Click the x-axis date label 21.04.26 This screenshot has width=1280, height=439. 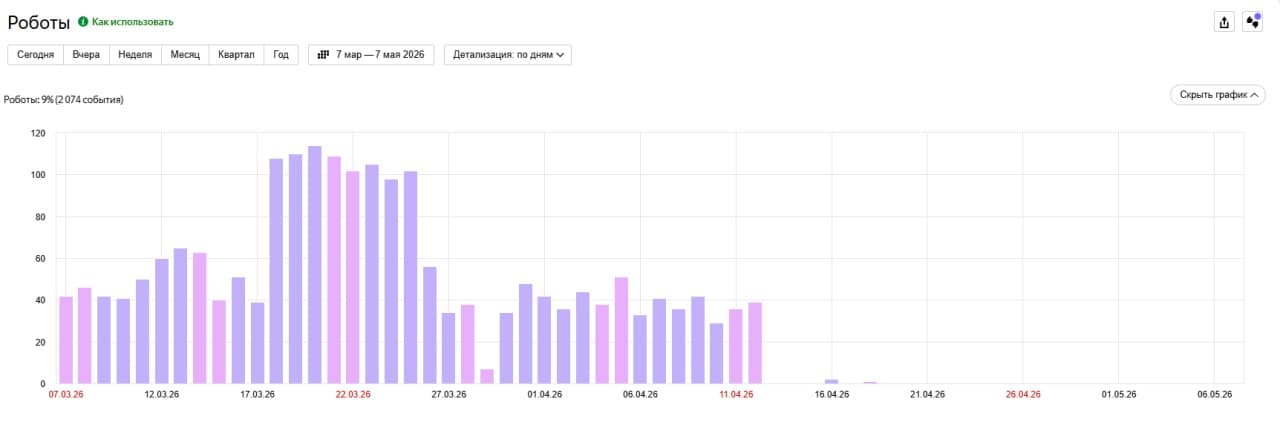click(x=928, y=395)
